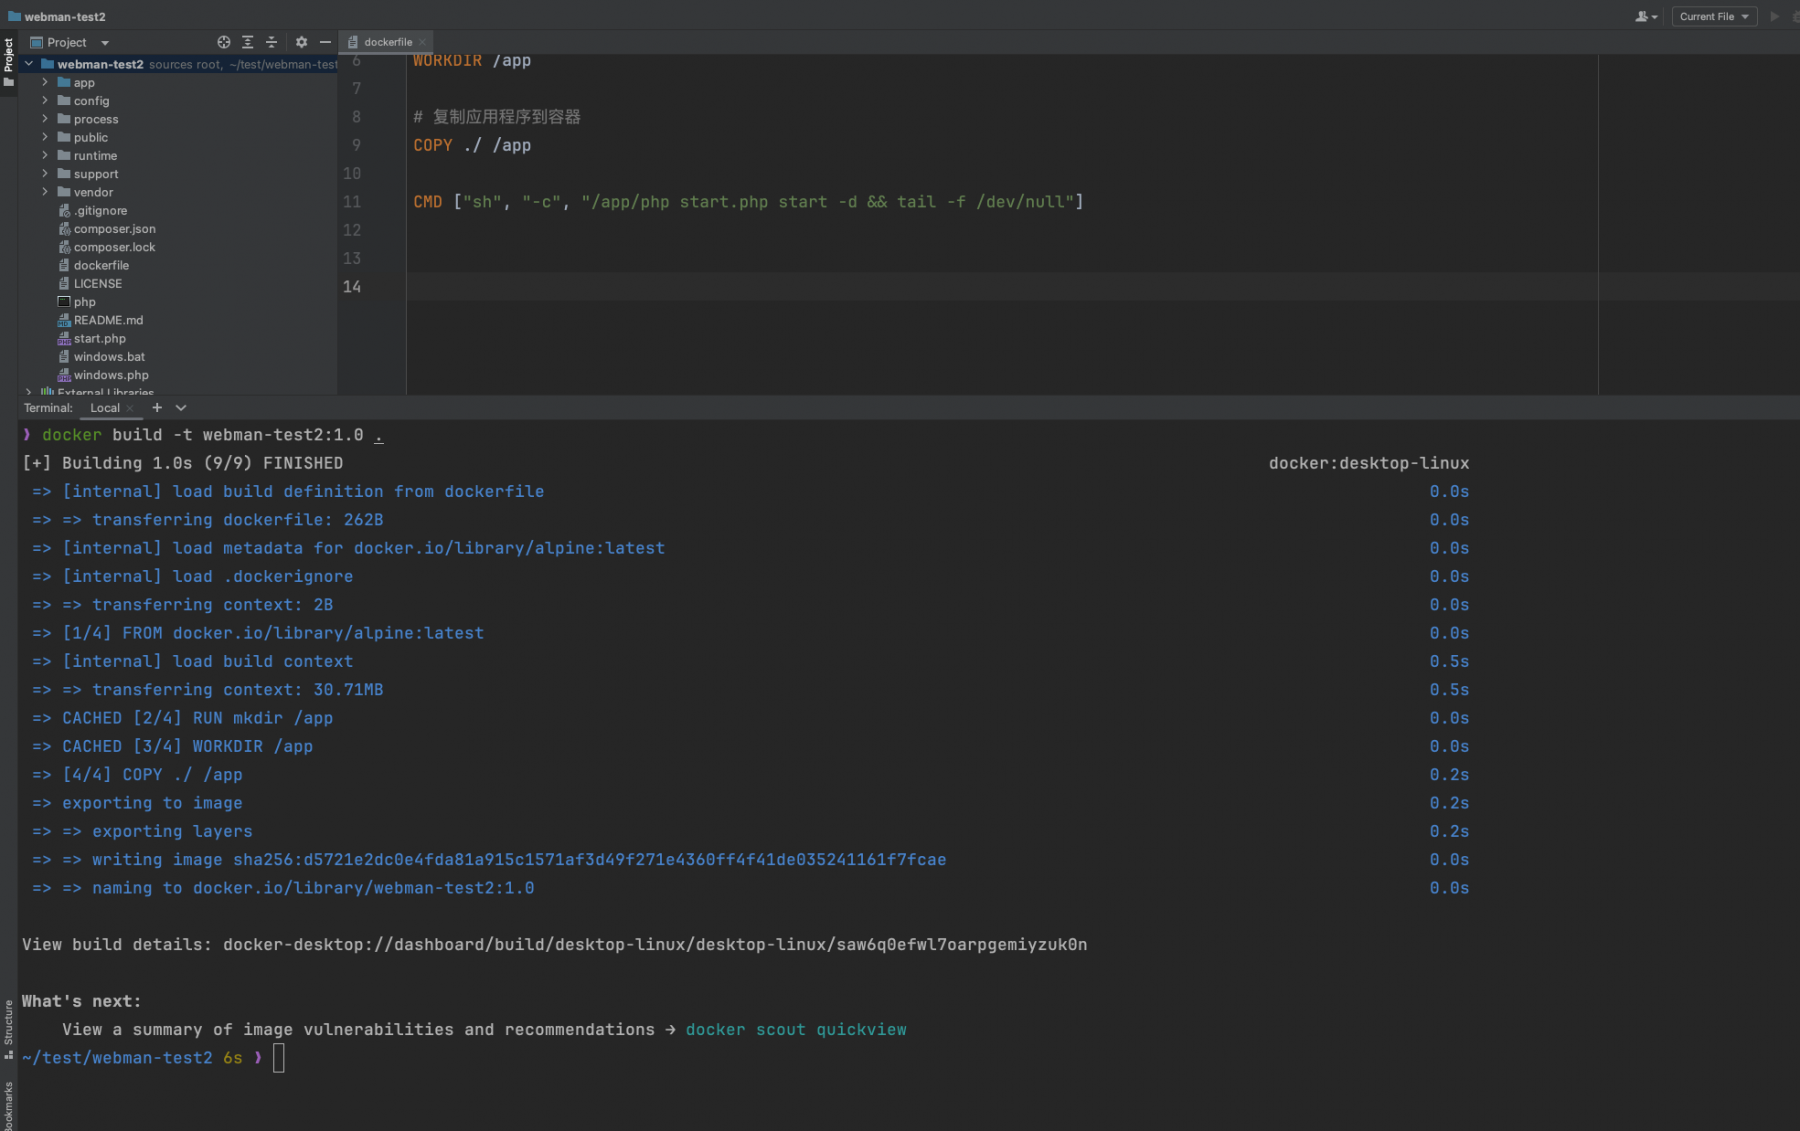The height and width of the screenshot is (1131, 1800).
Task: Open the Structure tool window stripe button
Action: pyautogui.click(x=8, y=1029)
